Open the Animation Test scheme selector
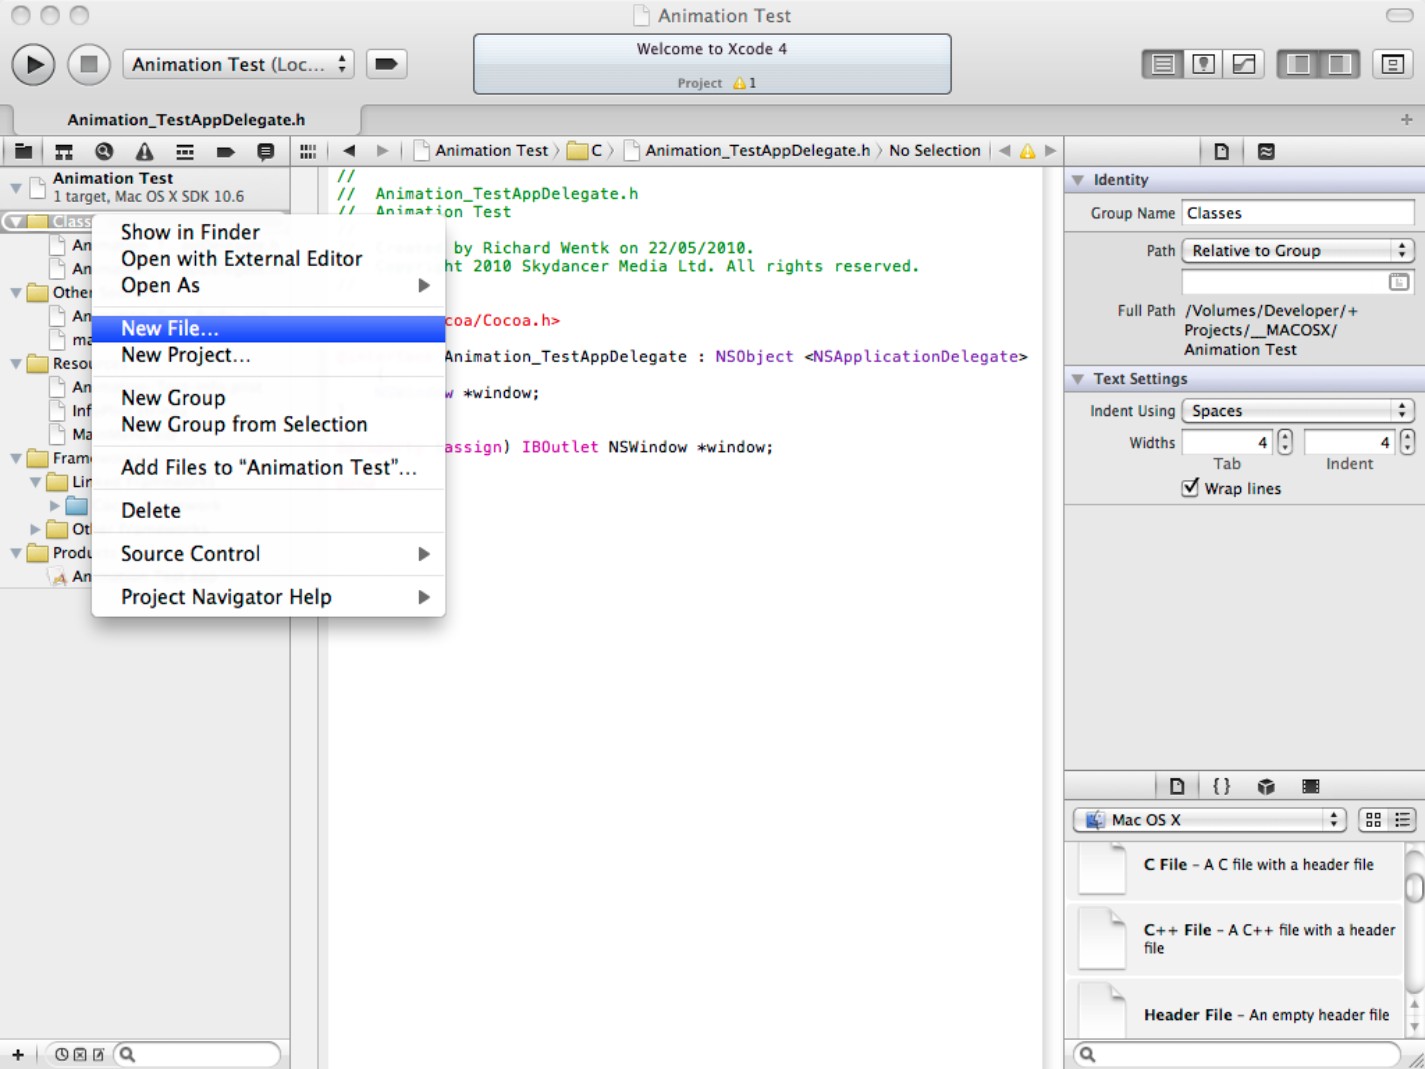This screenshot has width=1425, height=1069. (238, 64)
